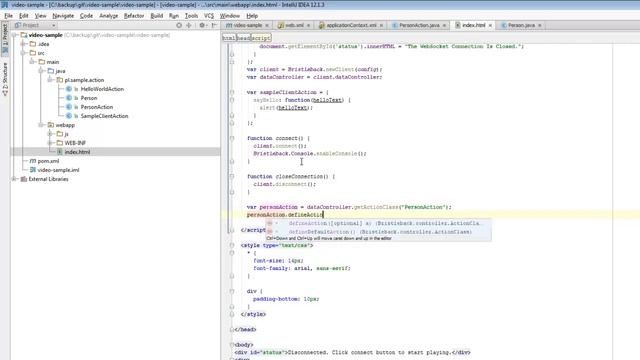Select the PersonAction class in project tree
The image size is (640, 360).
[96, 107]
